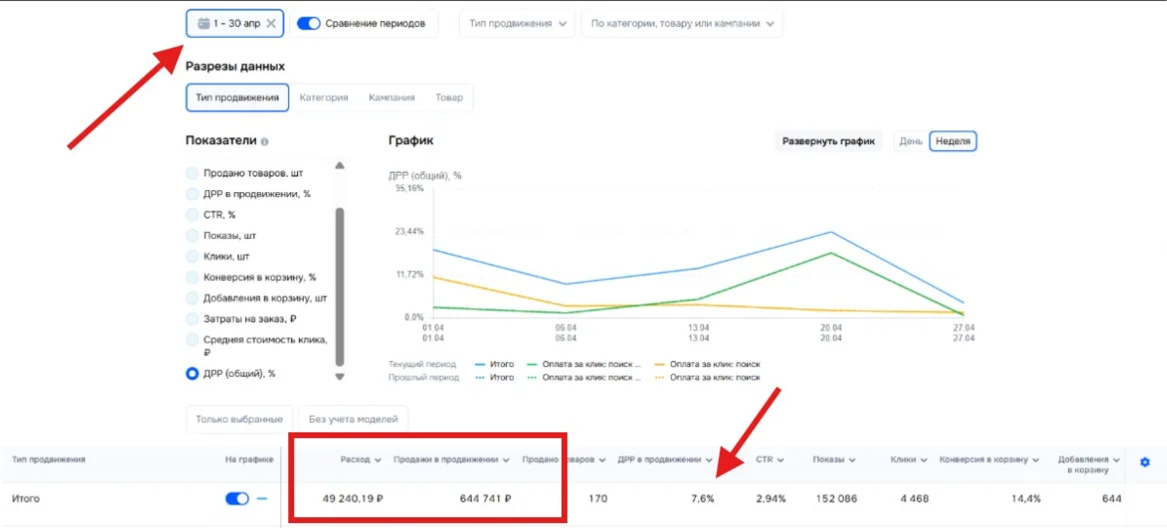Open Тип продвижения filter dropdown

[517, 24]
